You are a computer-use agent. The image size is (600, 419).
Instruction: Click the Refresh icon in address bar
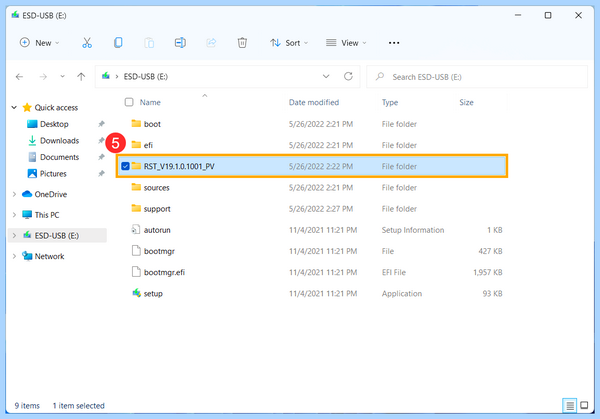point(348,76)
